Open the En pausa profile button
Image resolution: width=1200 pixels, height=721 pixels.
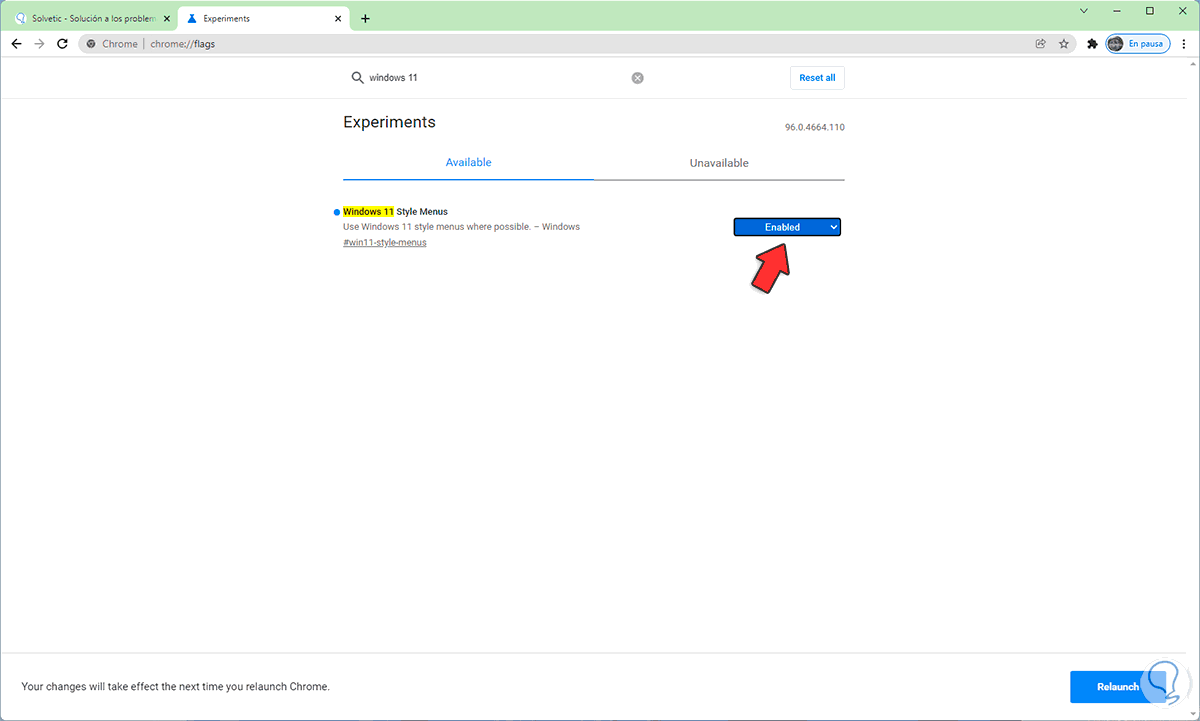pyautogui.click(x=1138, y=44)
